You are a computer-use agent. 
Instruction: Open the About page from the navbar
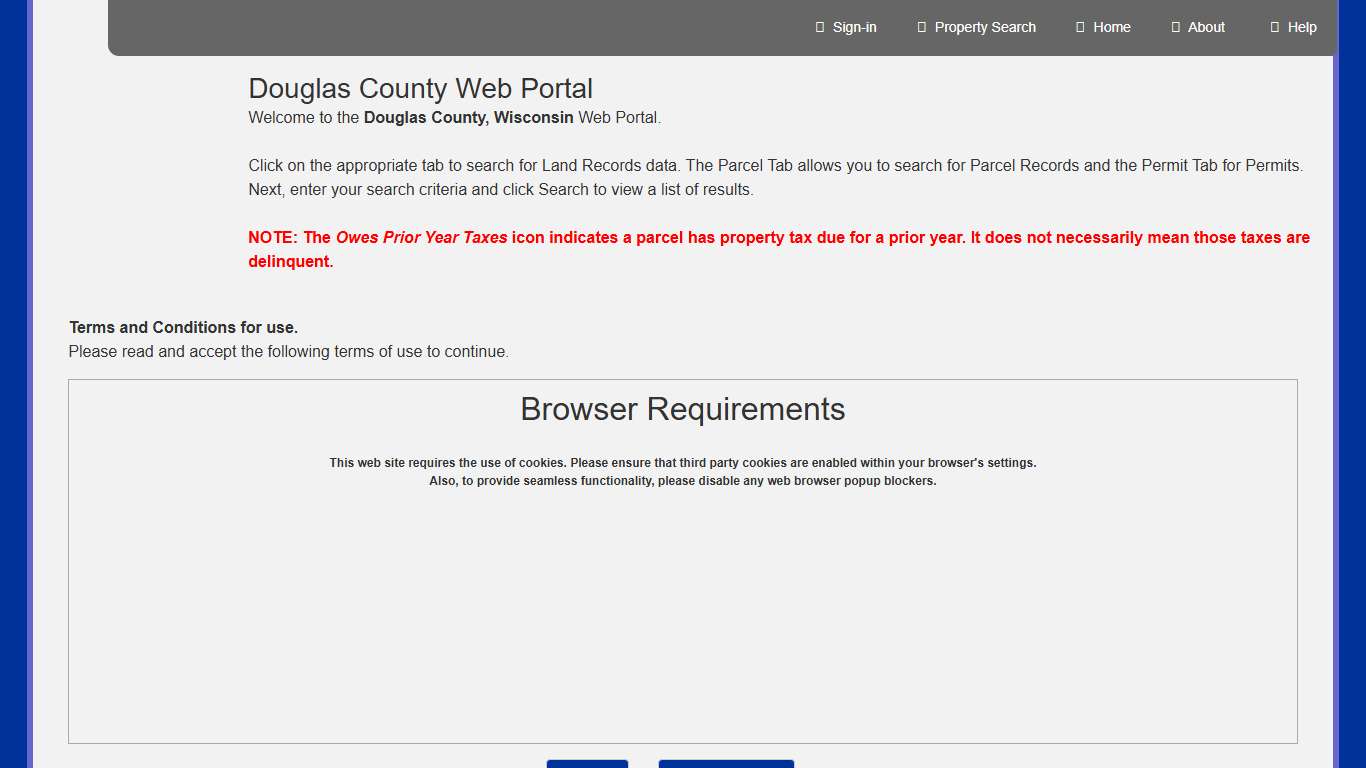[x=1205, y=27]
